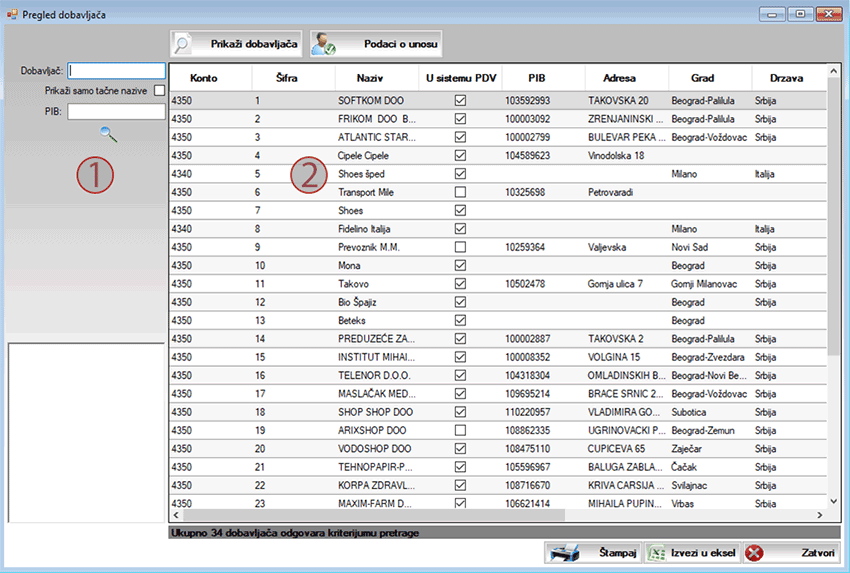The width and height of the screenshot is (850, 573).
Task: Click the Takovo name cell
Action: 377,284
